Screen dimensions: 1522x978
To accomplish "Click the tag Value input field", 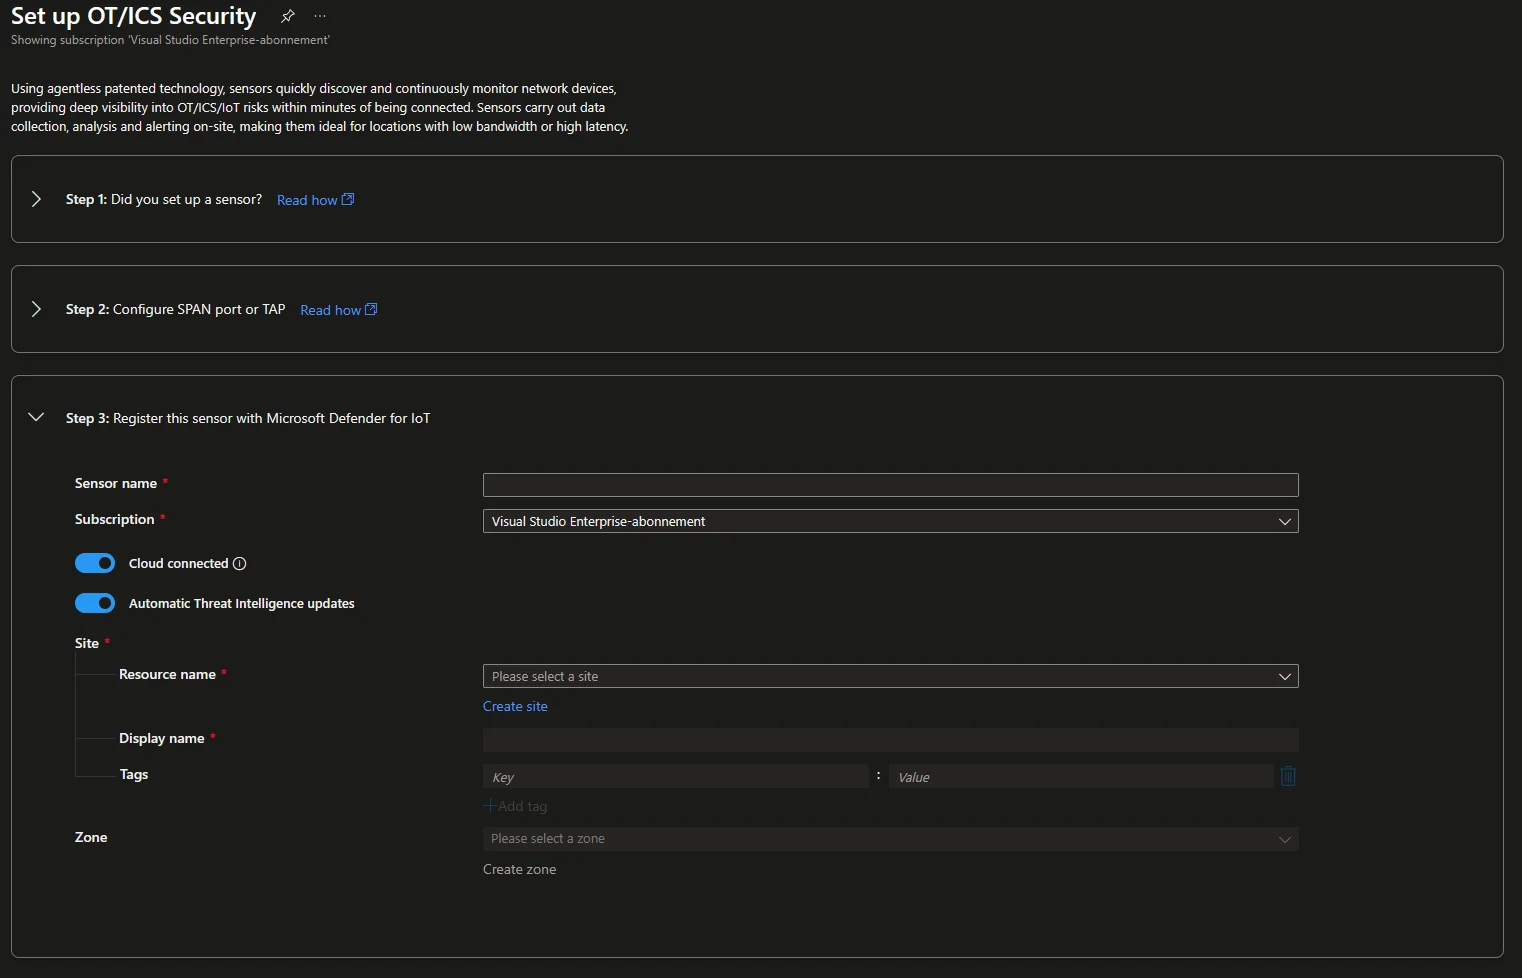I will point(1080,777).
